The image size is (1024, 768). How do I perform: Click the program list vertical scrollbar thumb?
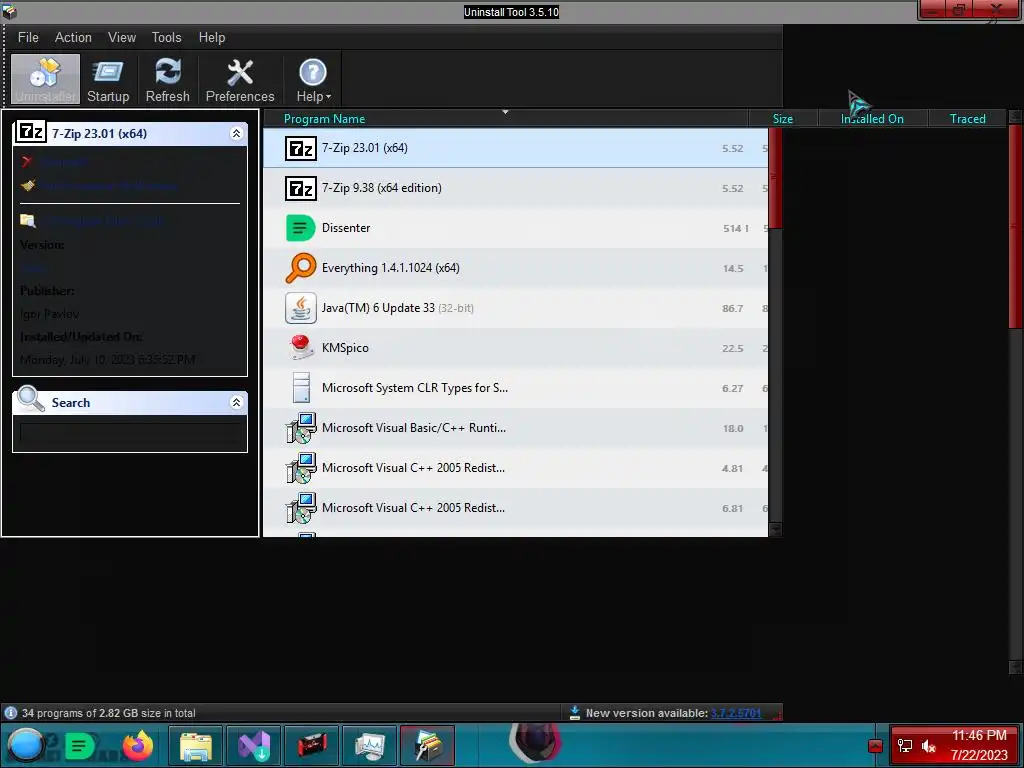coord(775,178)
